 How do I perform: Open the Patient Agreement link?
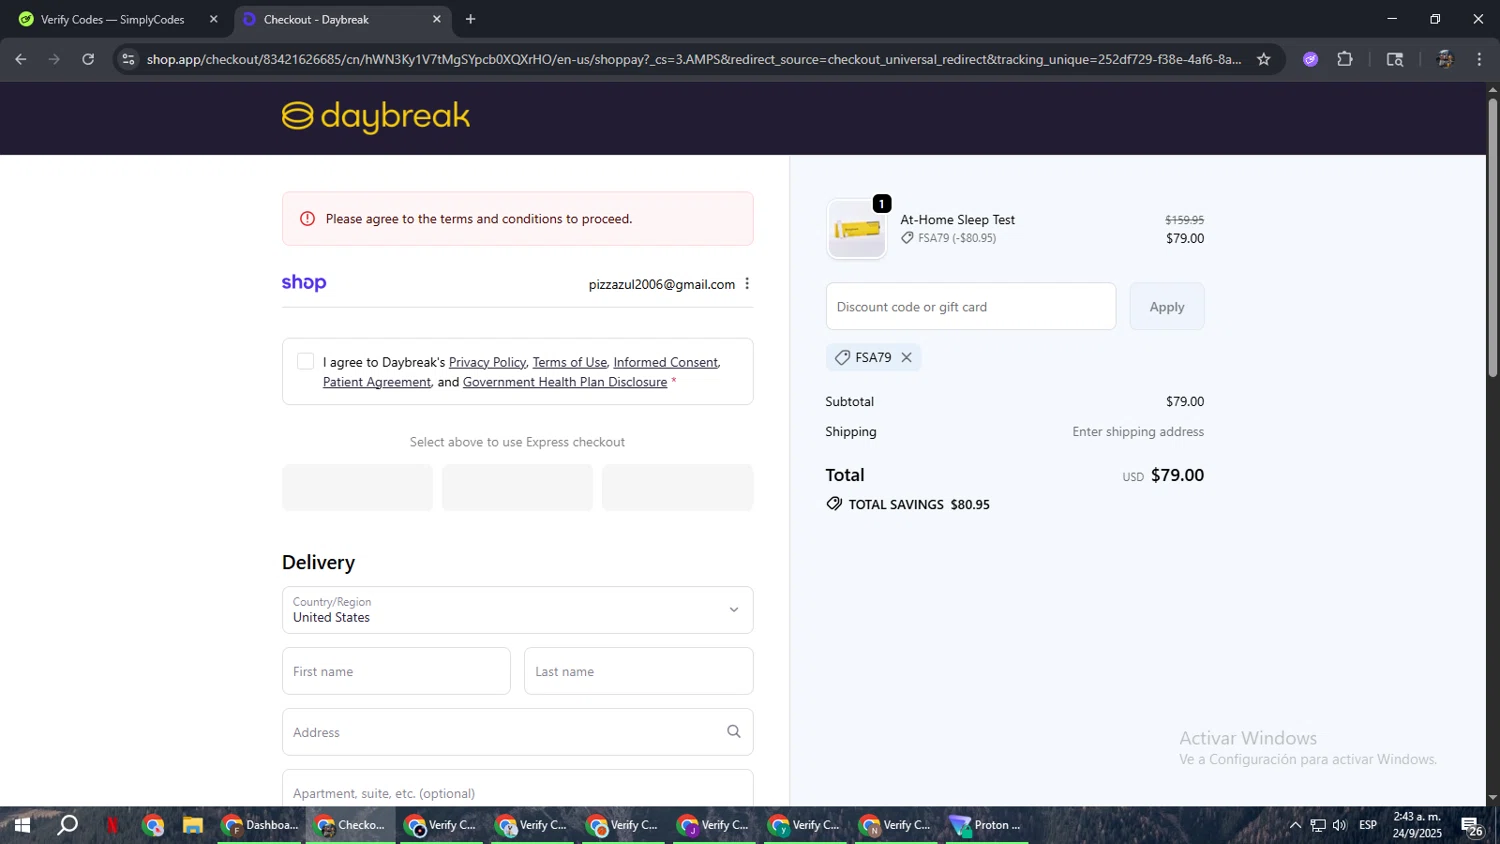[377, 382]
